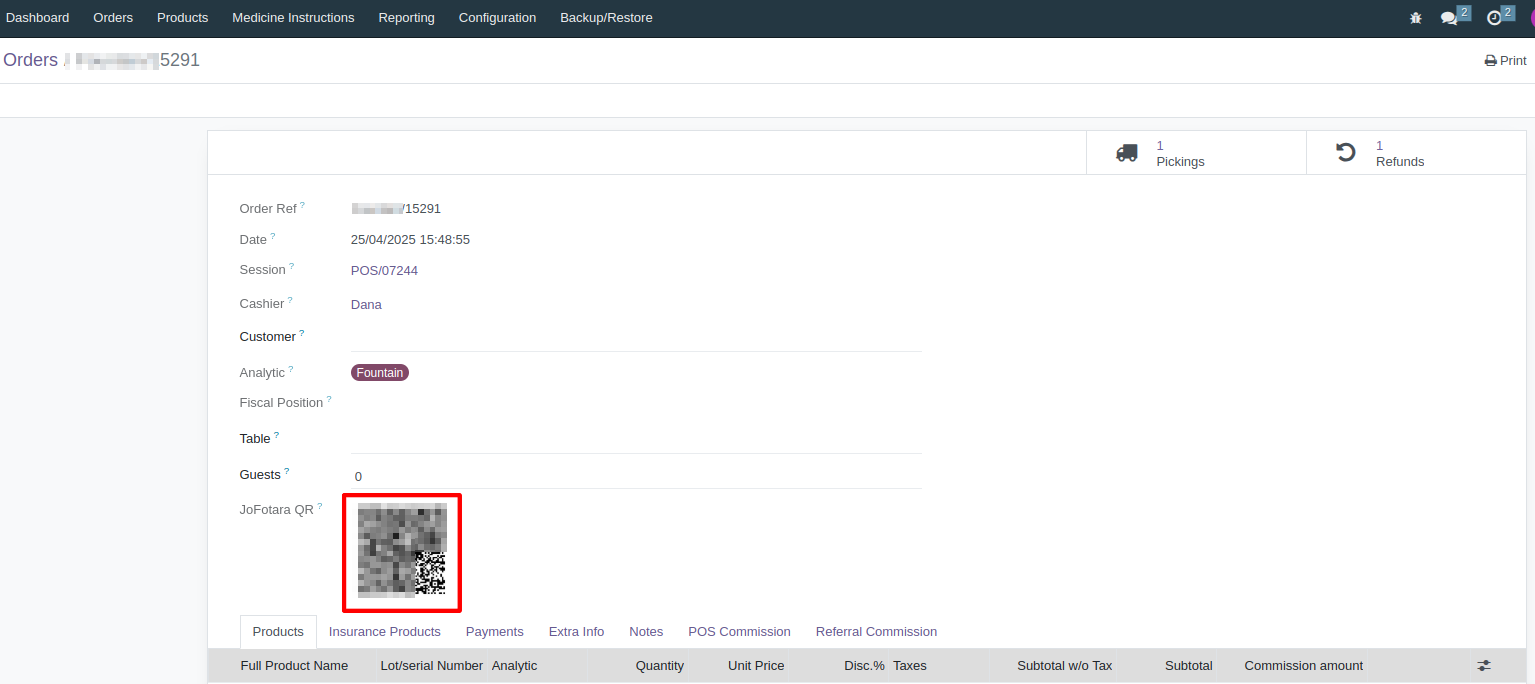Open the Backup/Restore menu
Screen dimensions: 1535x684
pyautogui.click(x=606, y=18)
